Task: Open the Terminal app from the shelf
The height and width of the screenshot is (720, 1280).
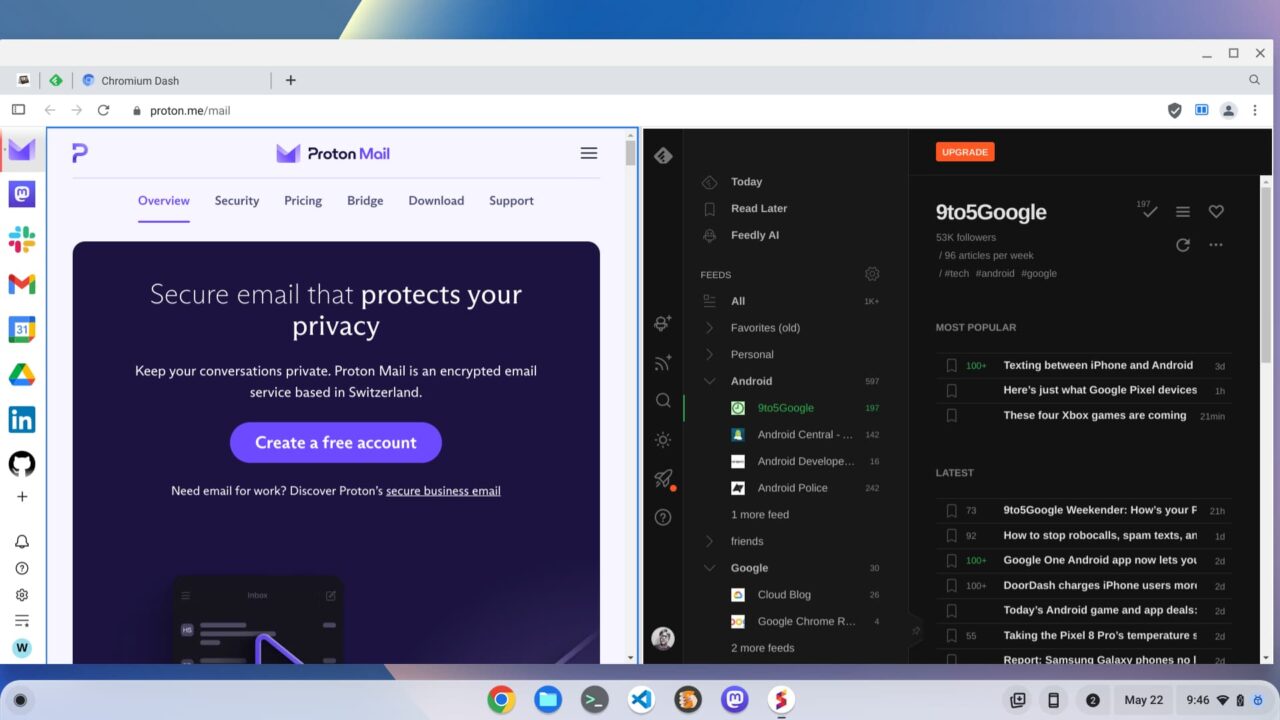Action: 594,700
